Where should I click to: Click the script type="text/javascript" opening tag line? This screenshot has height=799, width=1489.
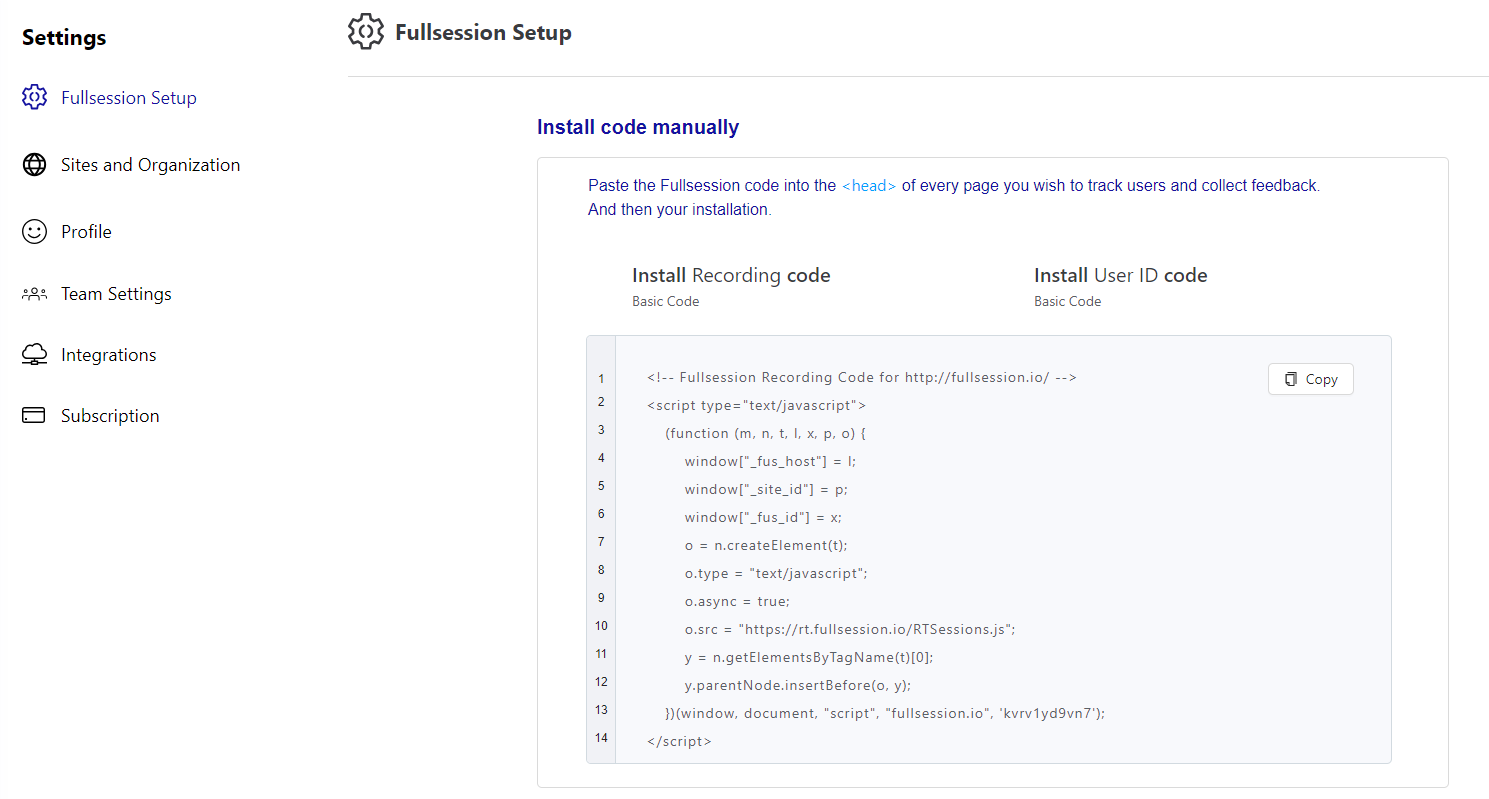756,406
